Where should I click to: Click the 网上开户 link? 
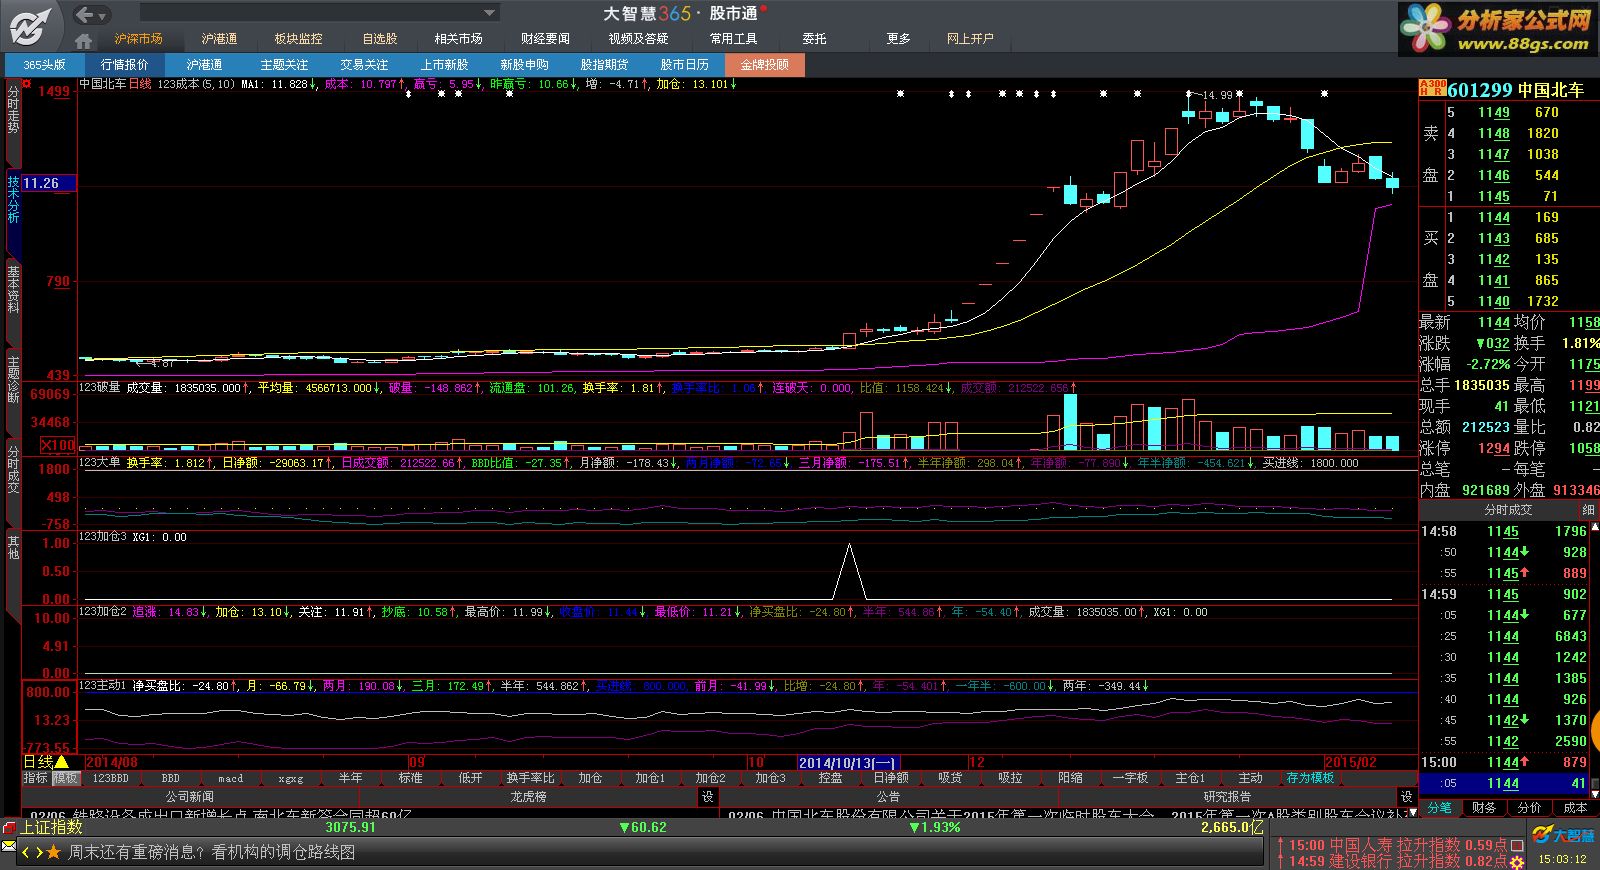pos(970,39)
